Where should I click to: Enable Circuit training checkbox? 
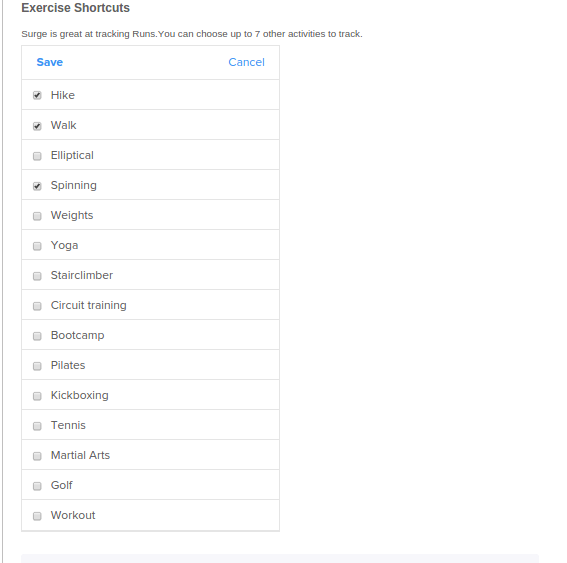[37, 306]
